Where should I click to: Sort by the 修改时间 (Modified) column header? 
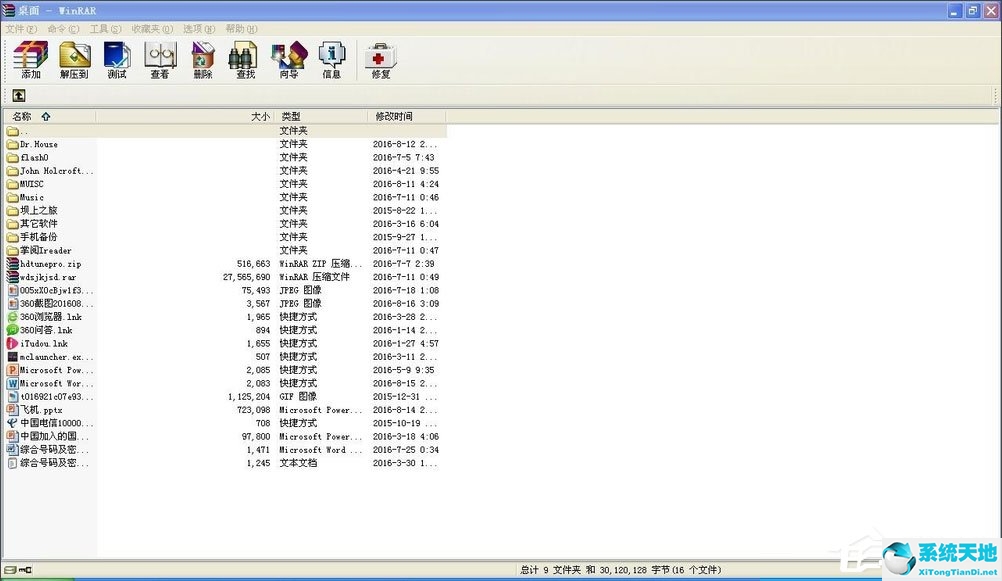(x=406, y=116)
